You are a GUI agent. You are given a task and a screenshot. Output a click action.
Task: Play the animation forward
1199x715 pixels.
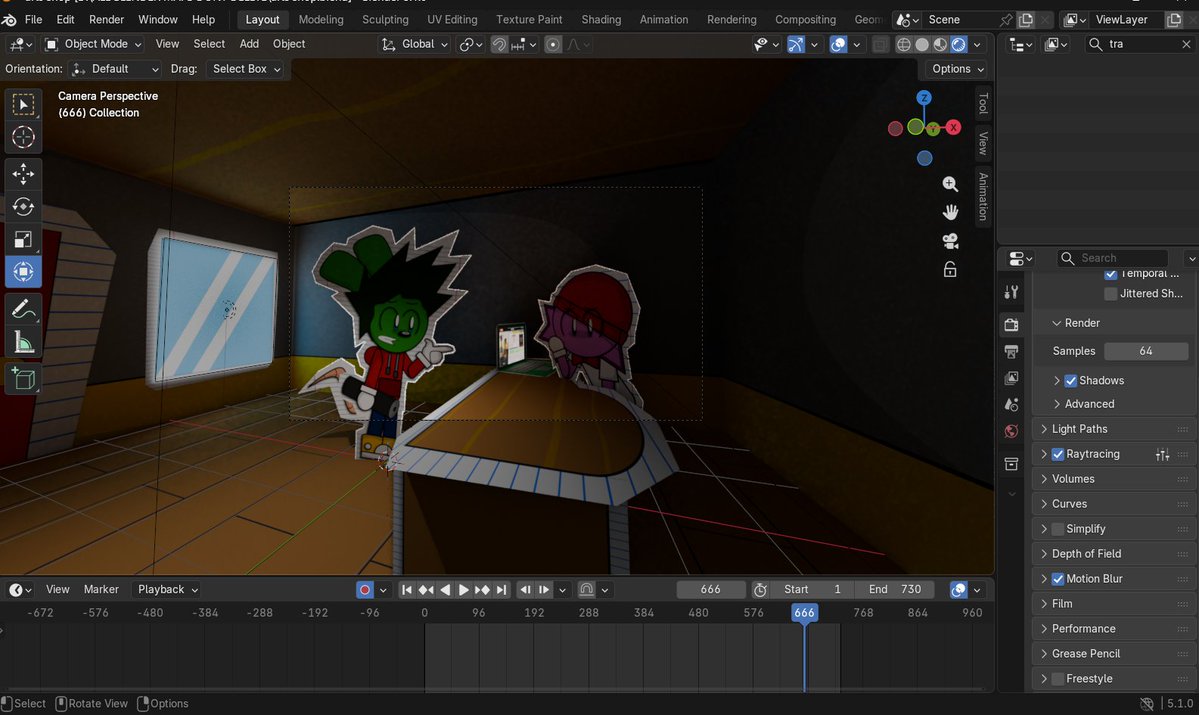[463, 590]
